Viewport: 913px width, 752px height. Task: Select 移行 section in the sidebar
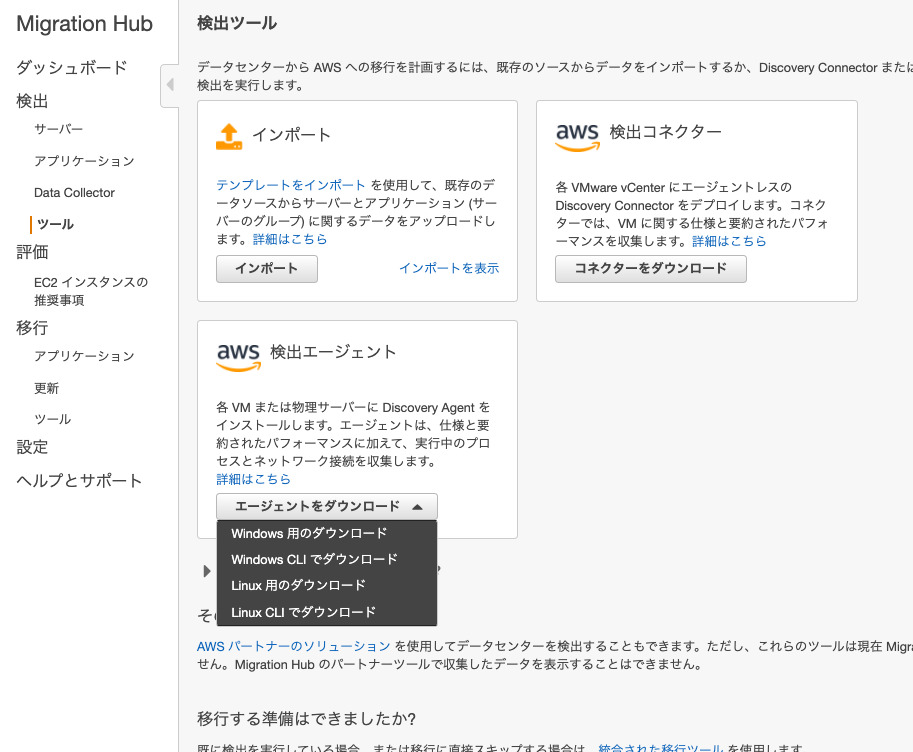coord(32,327)
